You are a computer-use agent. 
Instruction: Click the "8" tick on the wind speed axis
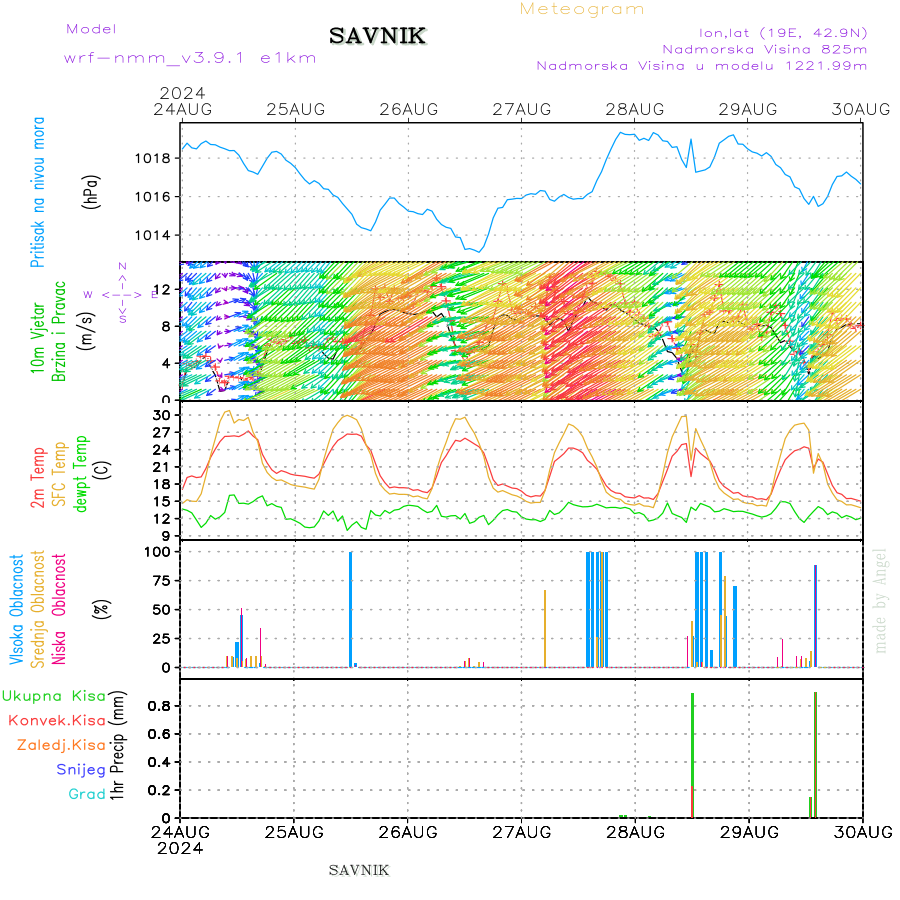166,327
